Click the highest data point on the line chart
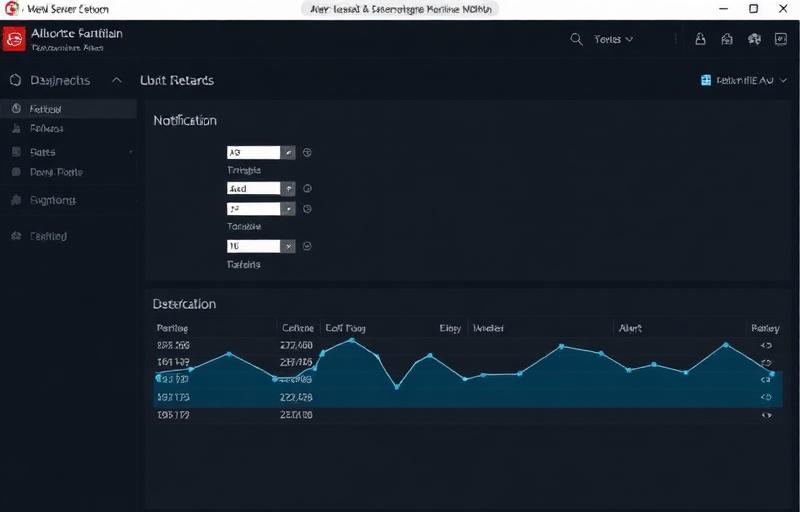 click(352, 340)
